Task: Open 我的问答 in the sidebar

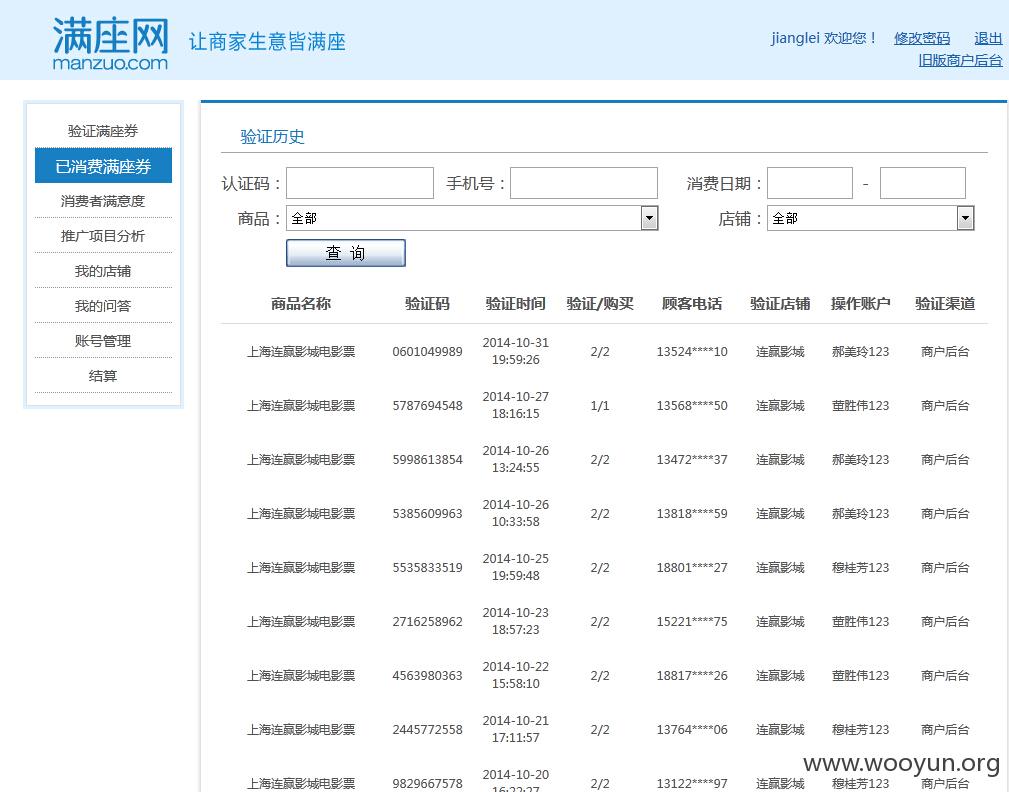Action: tap(103, 306)
